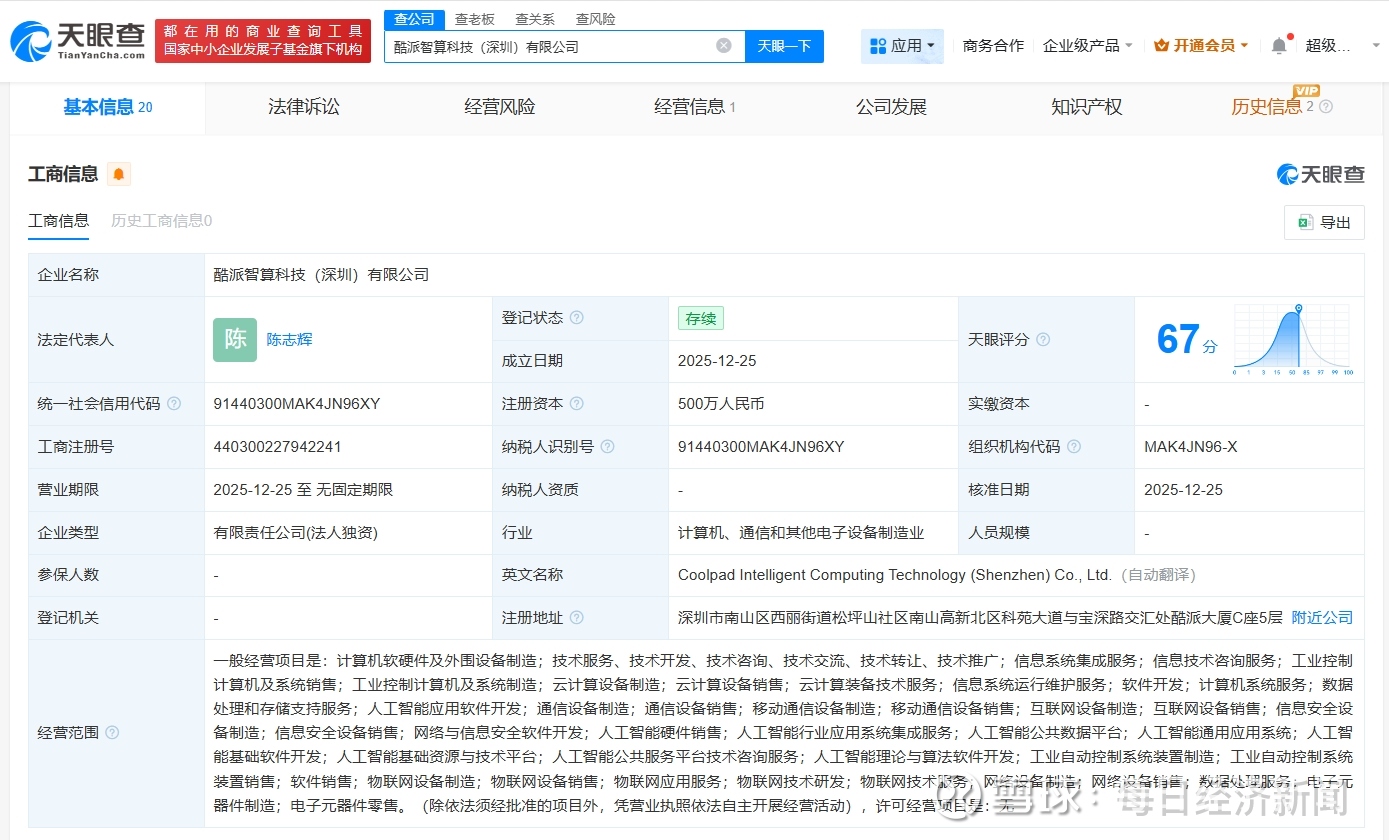Click orange alert bell beside 工商信息 heading

pyautogui.click(x=119, y=175)
